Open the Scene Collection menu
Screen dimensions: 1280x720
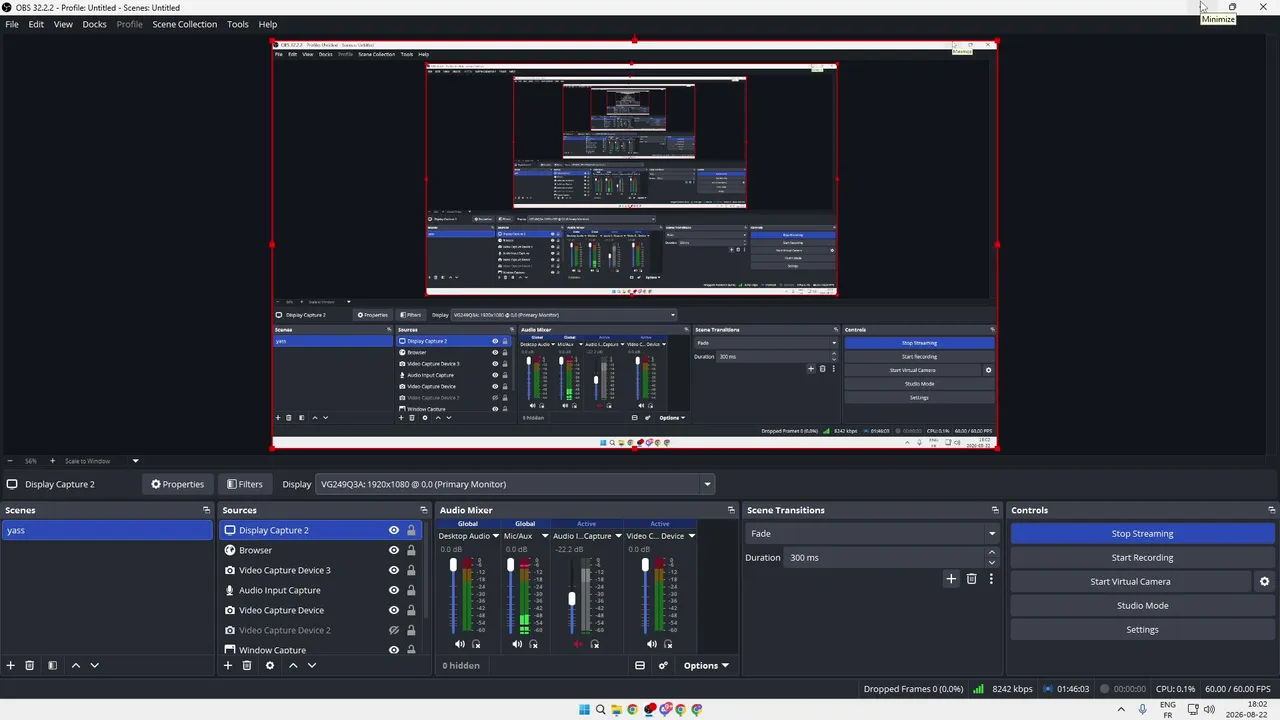pos(184,24)
